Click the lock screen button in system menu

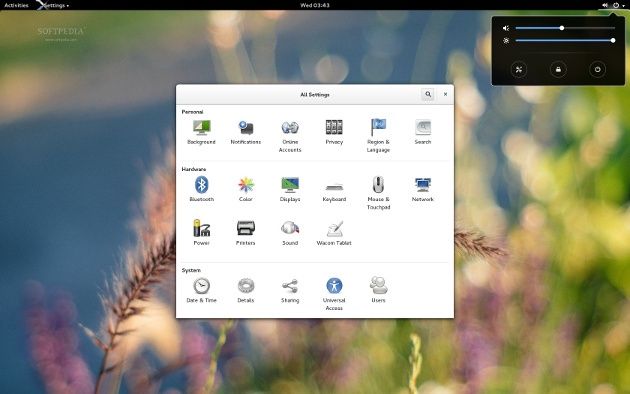(558, 69)
